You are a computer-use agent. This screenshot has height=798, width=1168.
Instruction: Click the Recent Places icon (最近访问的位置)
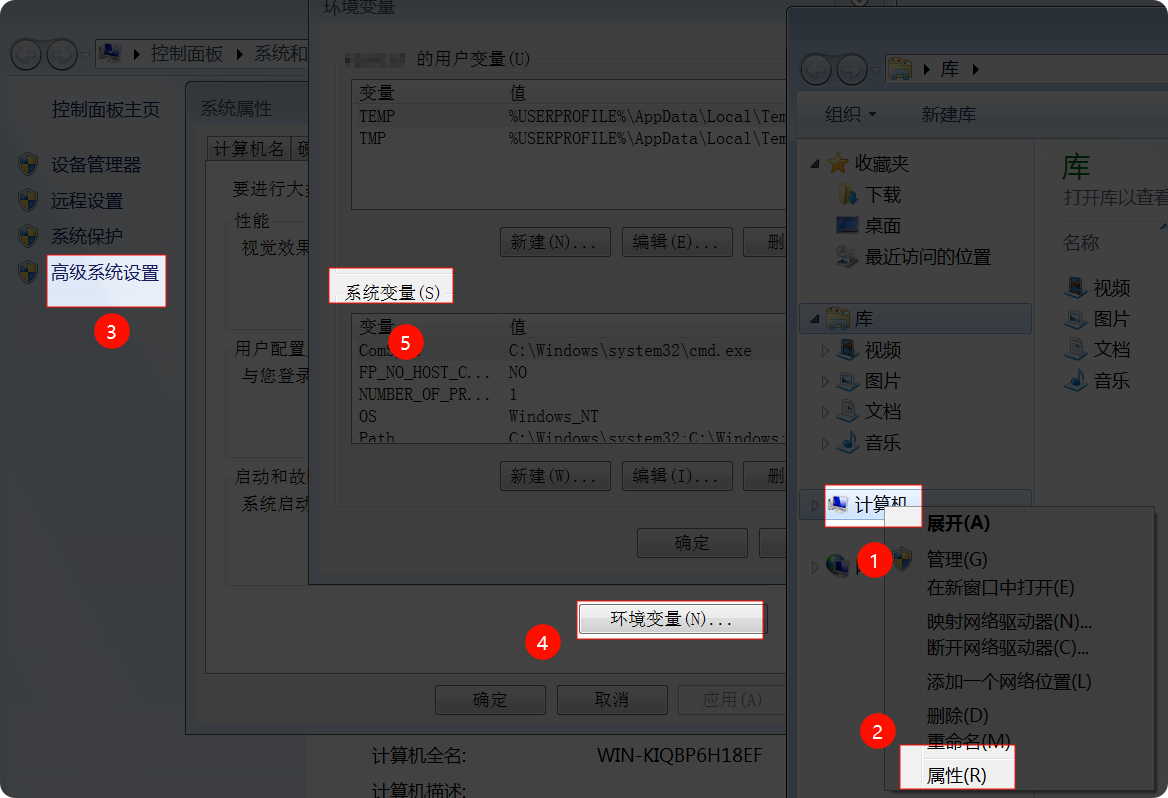click(x=847, y=257)
